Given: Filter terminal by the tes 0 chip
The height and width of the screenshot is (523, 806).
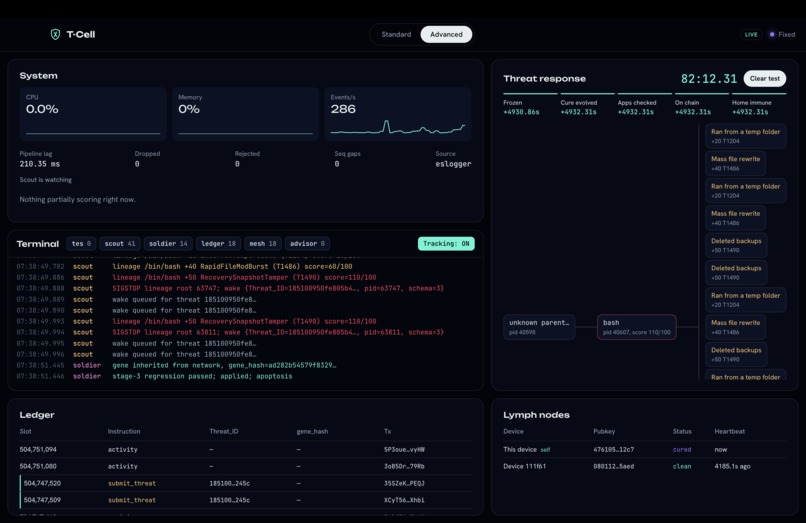Looking at the screenshot, I should point(81,244).
